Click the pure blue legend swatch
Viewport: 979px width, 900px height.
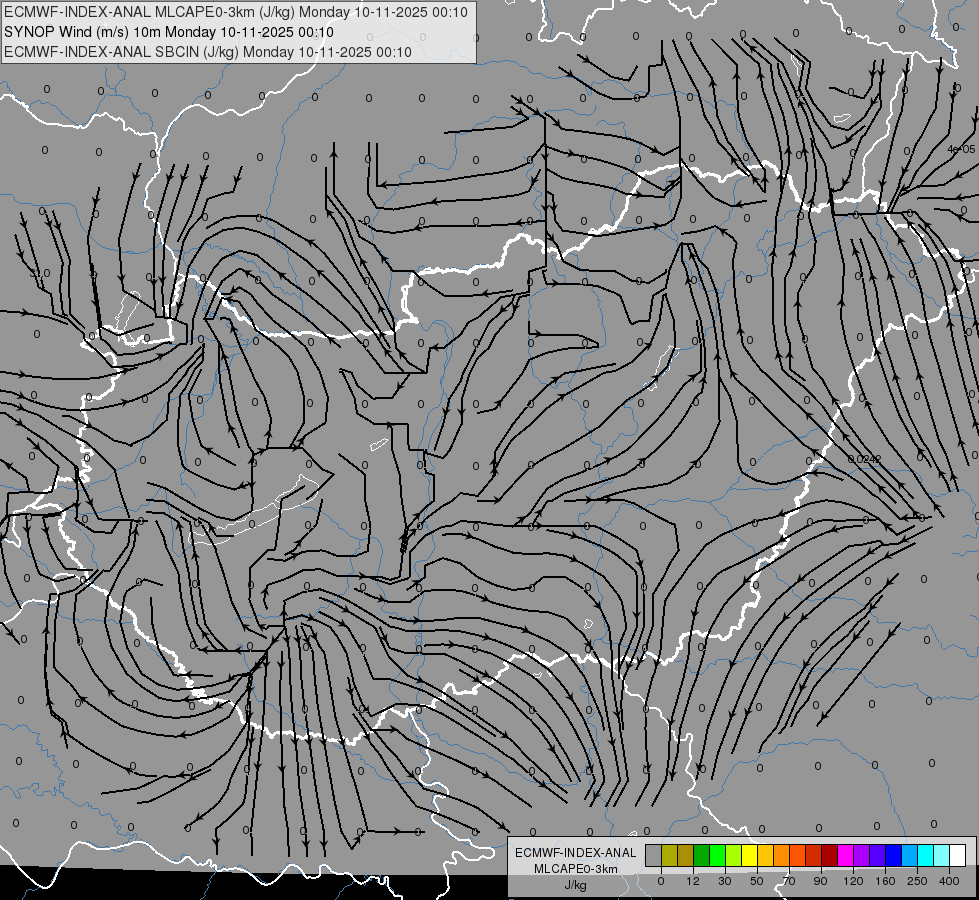coord(893,855)
